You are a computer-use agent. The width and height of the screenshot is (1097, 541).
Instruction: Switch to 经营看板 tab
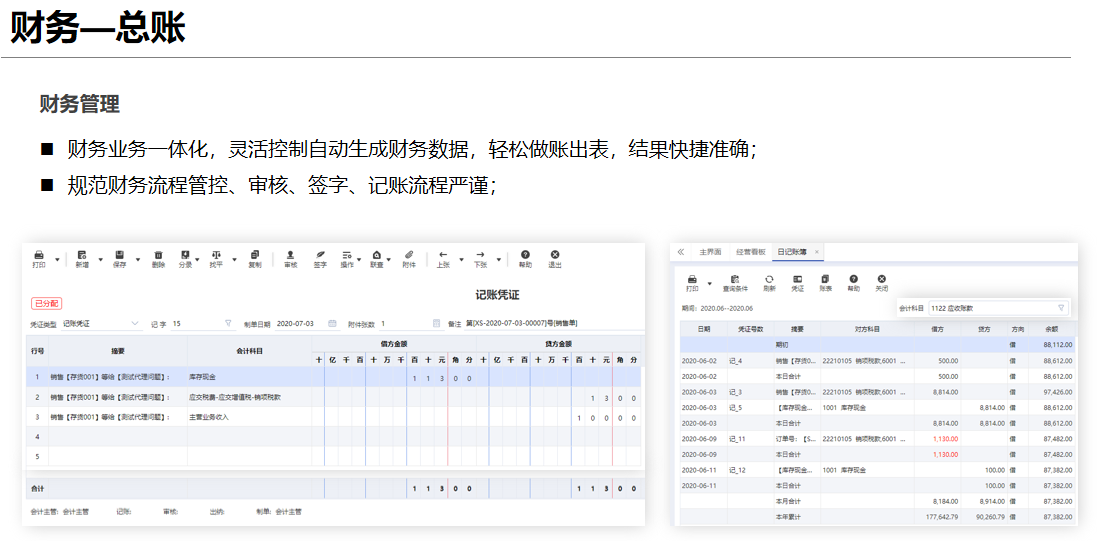tap(751, 252)
